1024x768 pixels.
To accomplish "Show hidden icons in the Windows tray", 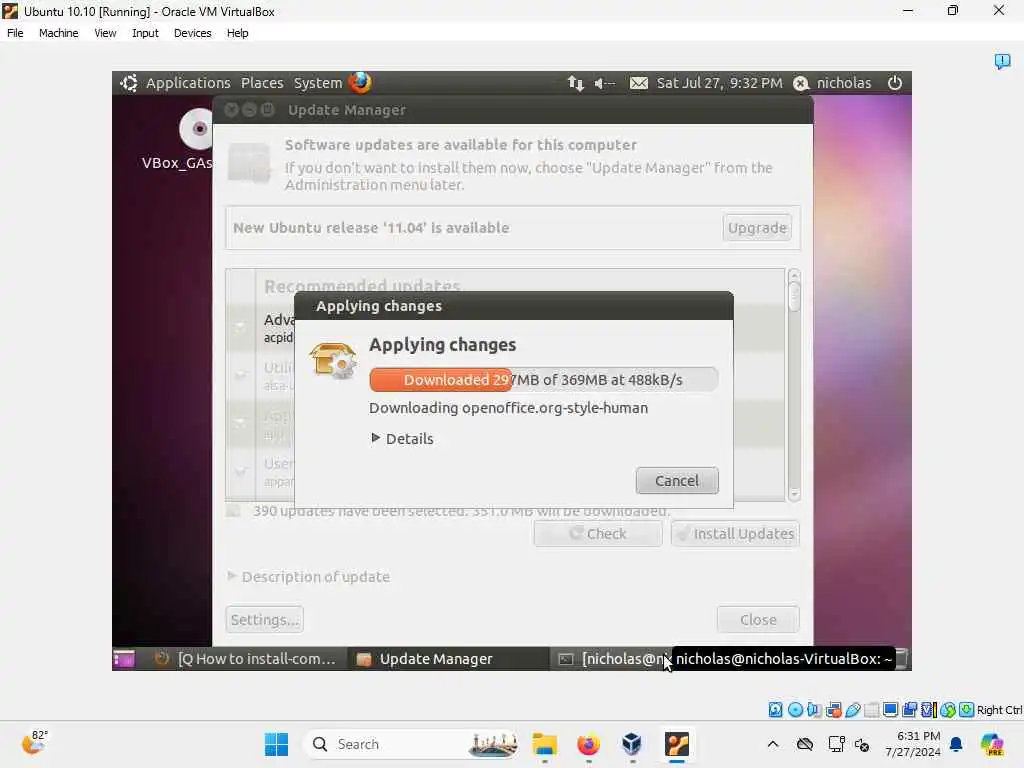I will coord(773,744).
